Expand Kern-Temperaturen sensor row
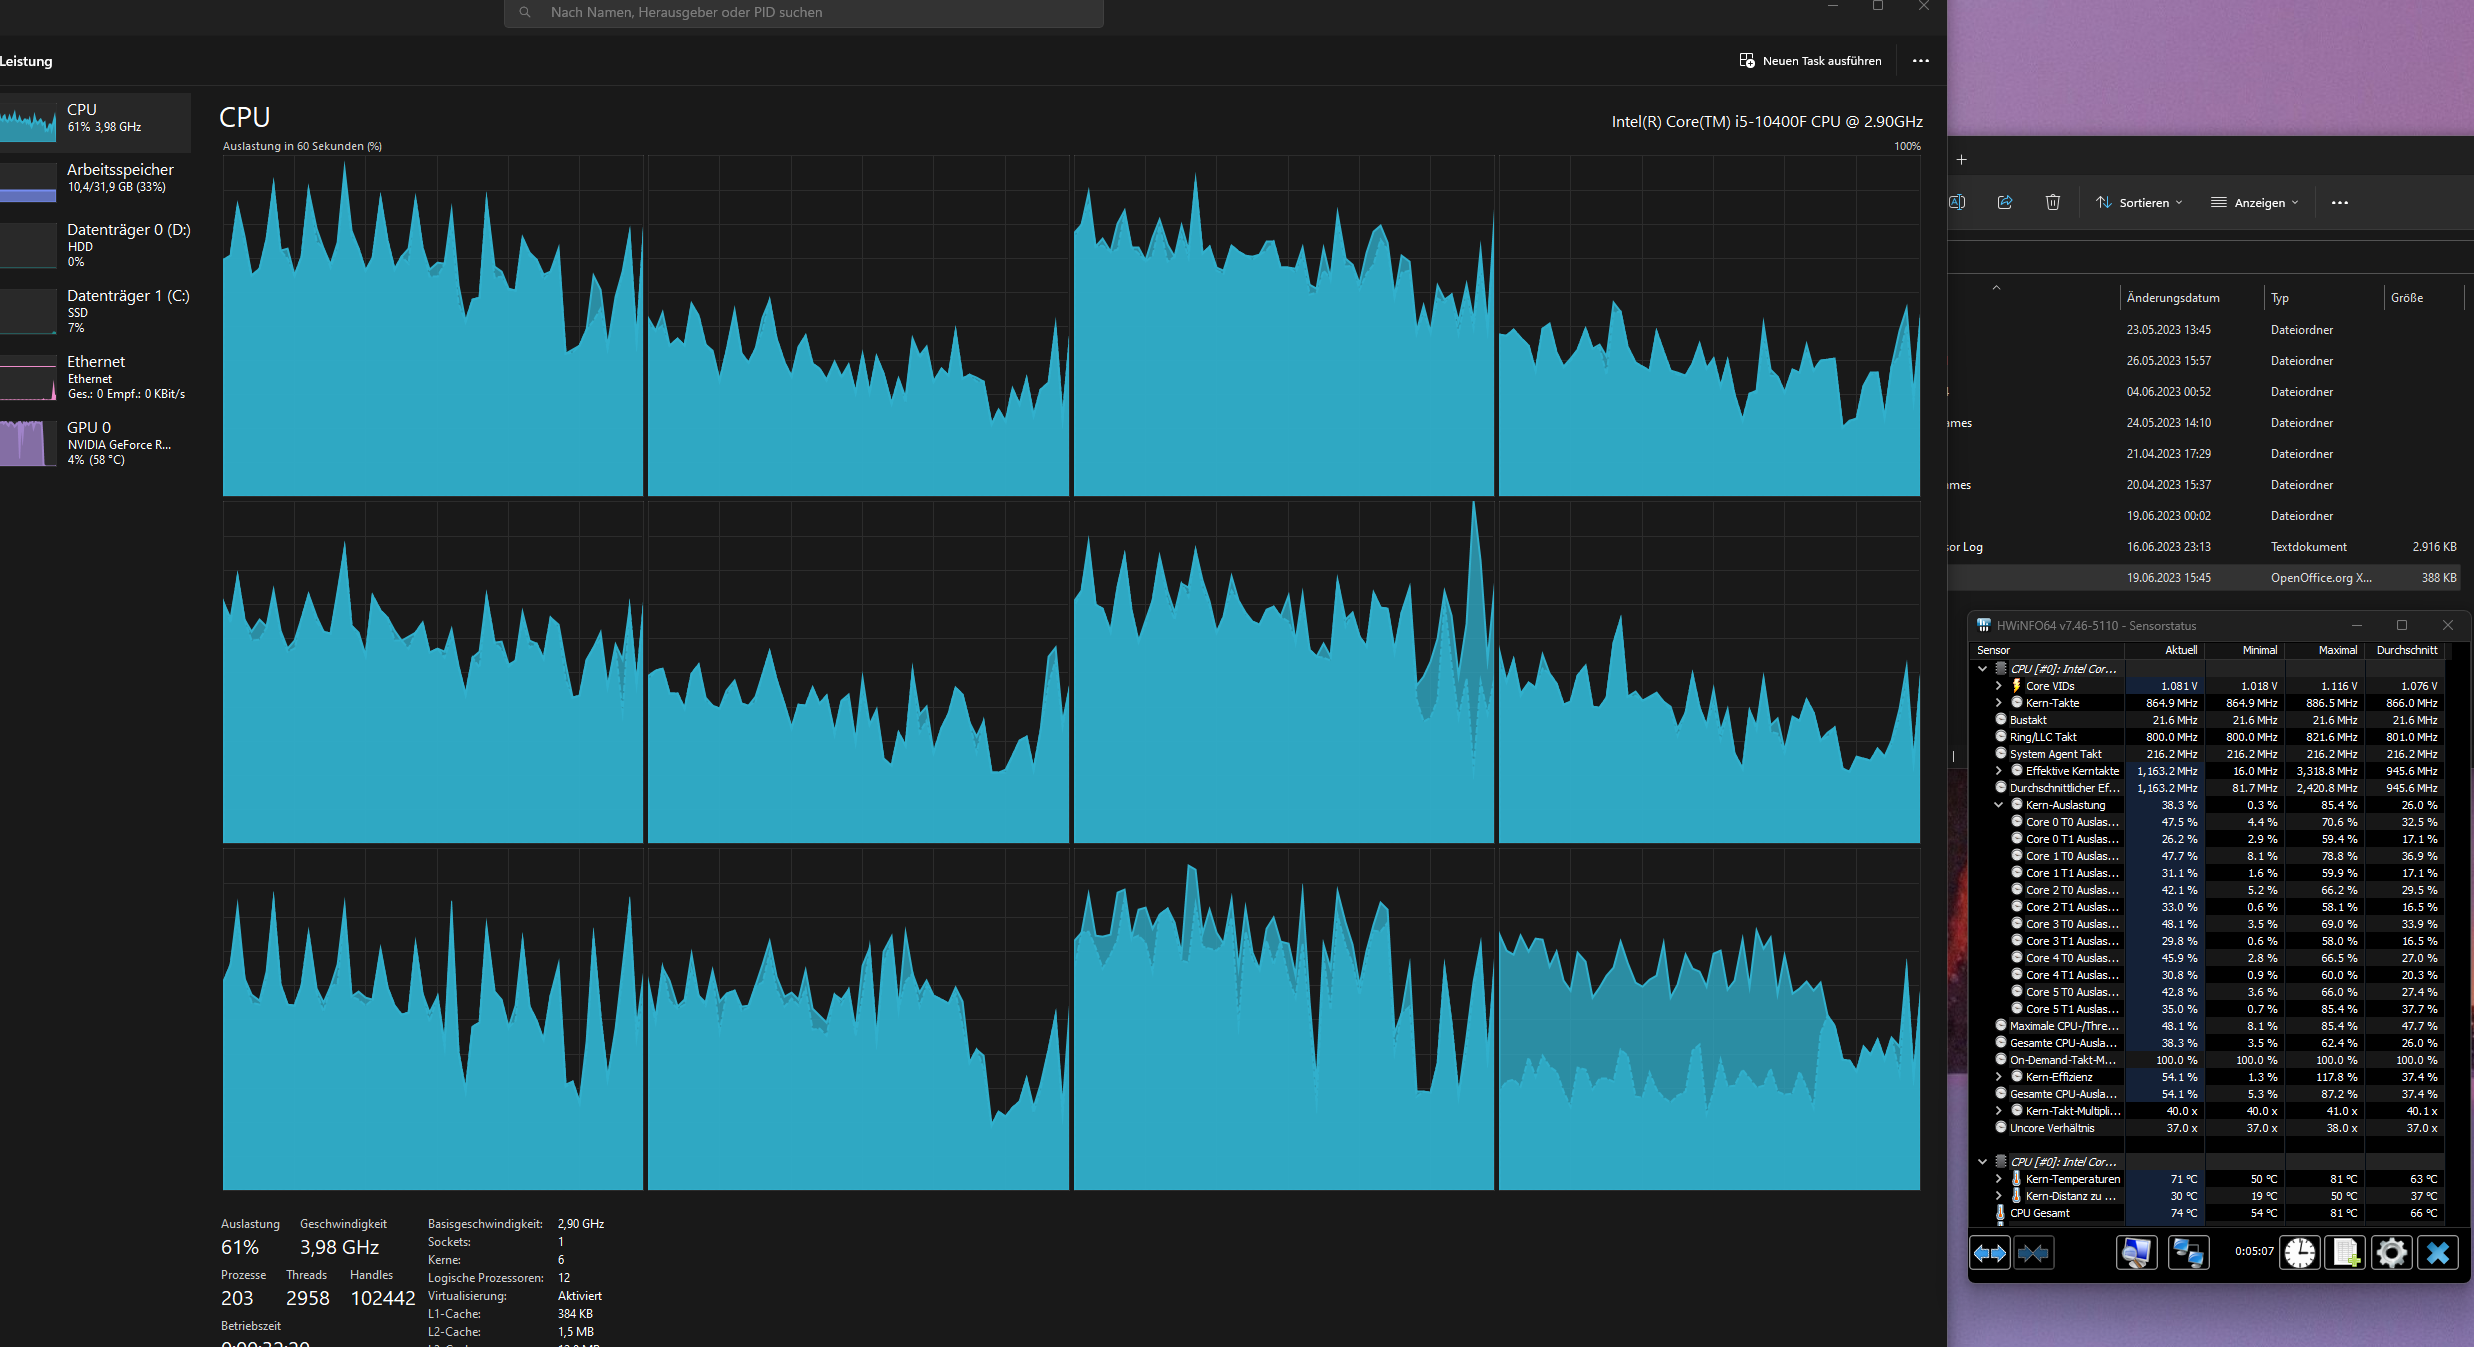Image resolution: width=2474 pixels, height=1347 pixels. (1999, 1179)
